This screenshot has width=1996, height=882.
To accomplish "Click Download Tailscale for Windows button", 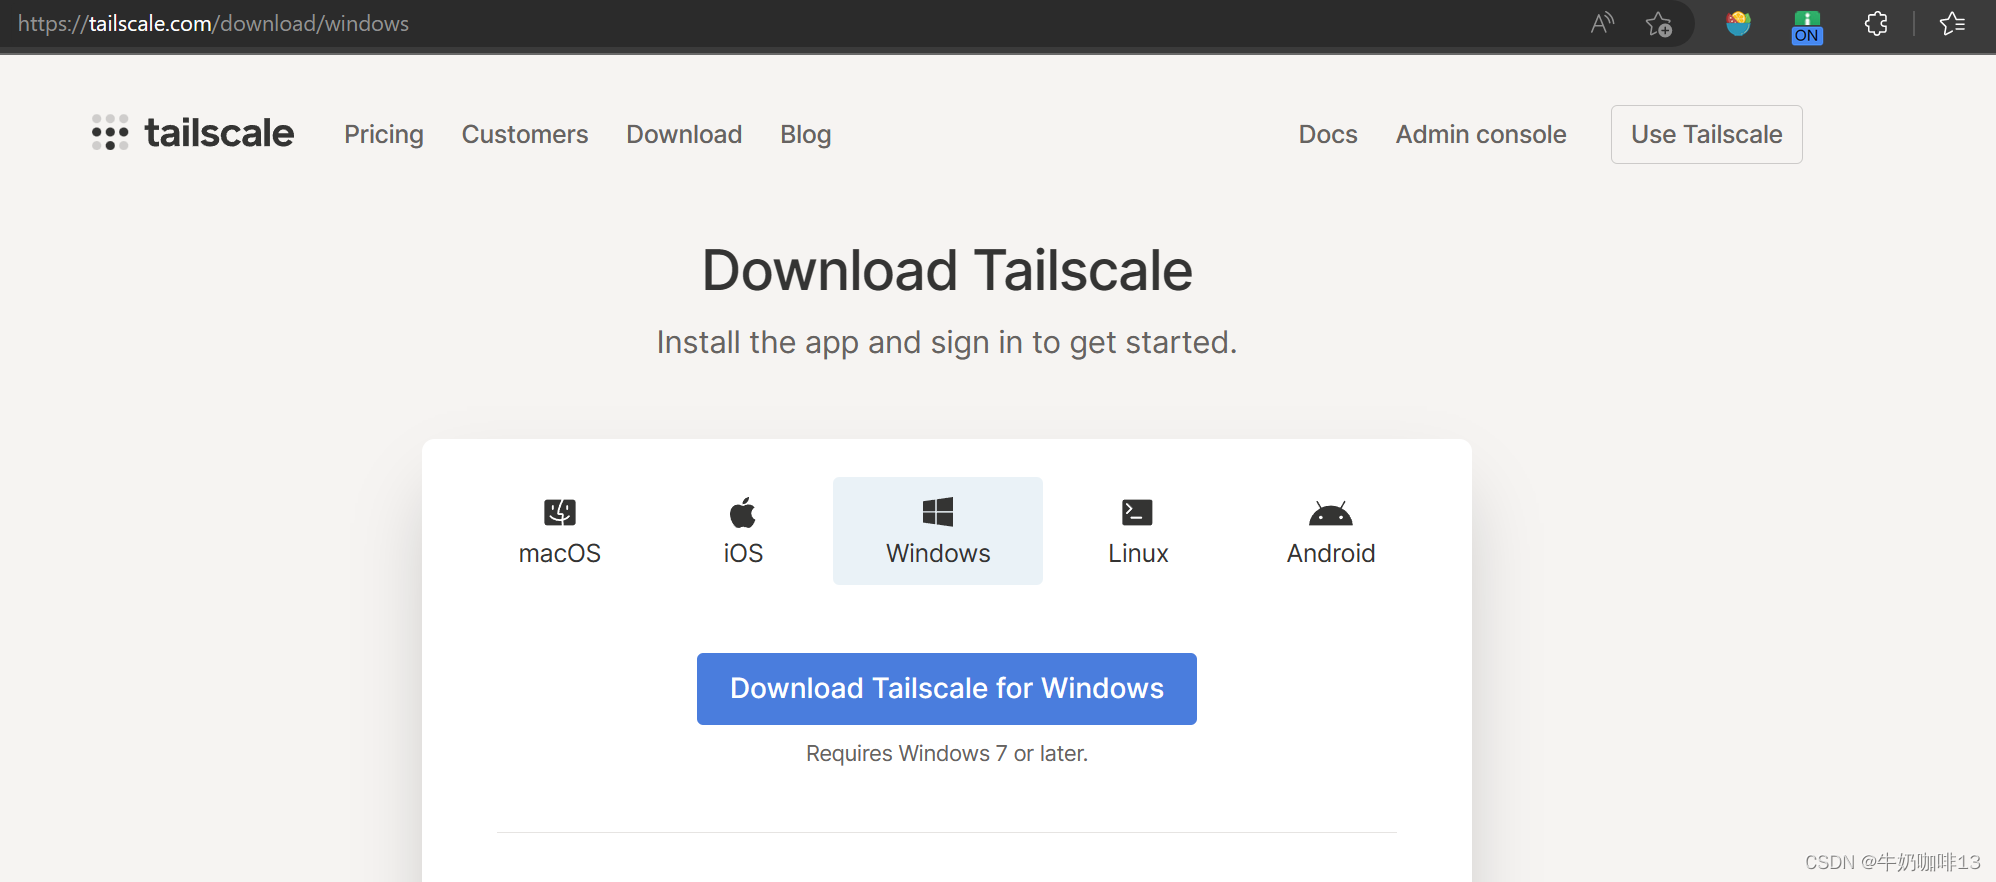I will [947, 689].
